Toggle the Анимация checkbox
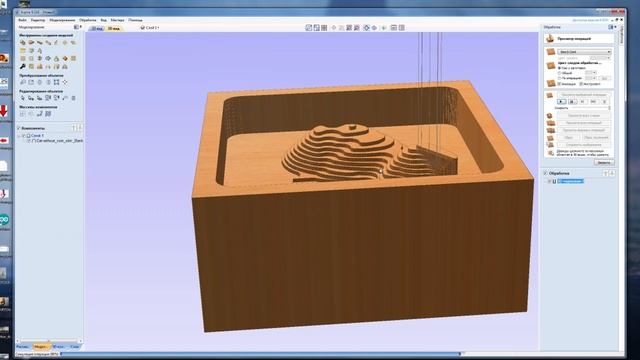The height and width of the screenshot is (360, 640). click(x=559, y=84)
